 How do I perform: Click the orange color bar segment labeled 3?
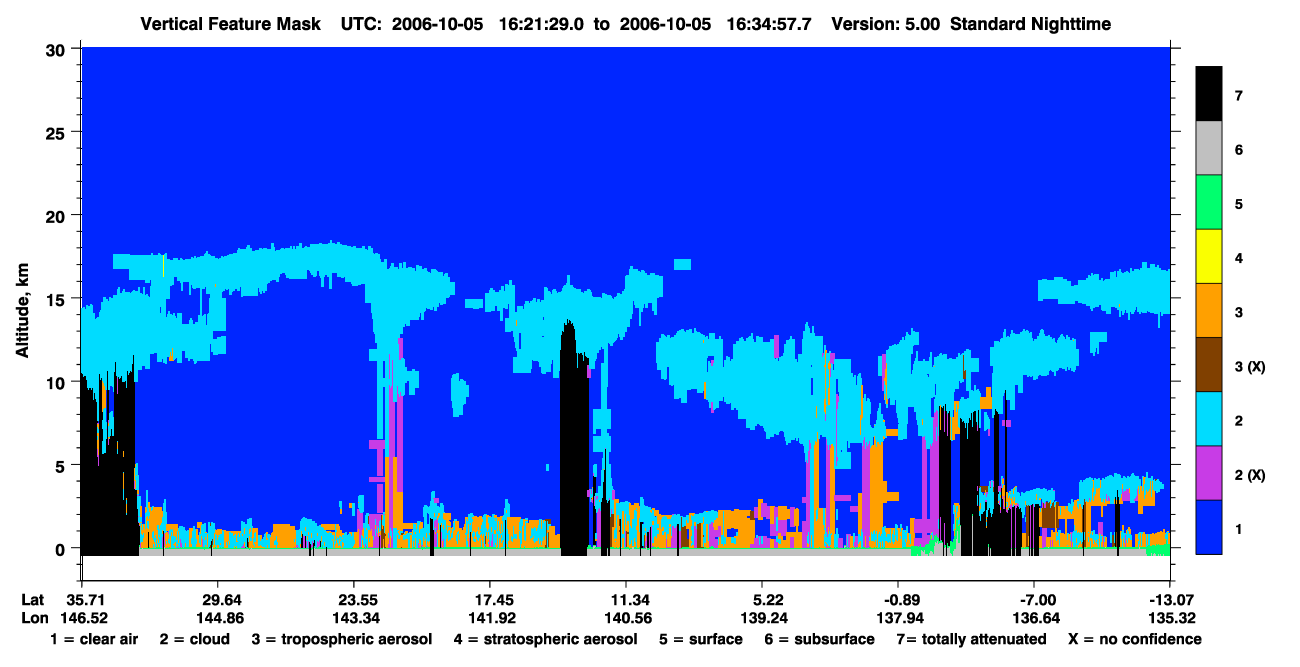click(1209, 311)
